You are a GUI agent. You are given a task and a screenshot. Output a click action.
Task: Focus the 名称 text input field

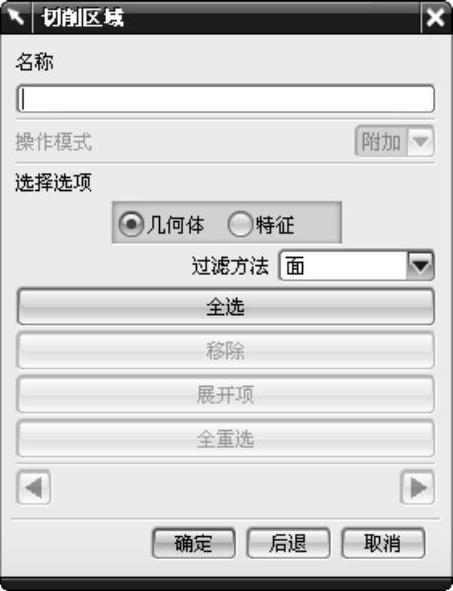226,99
